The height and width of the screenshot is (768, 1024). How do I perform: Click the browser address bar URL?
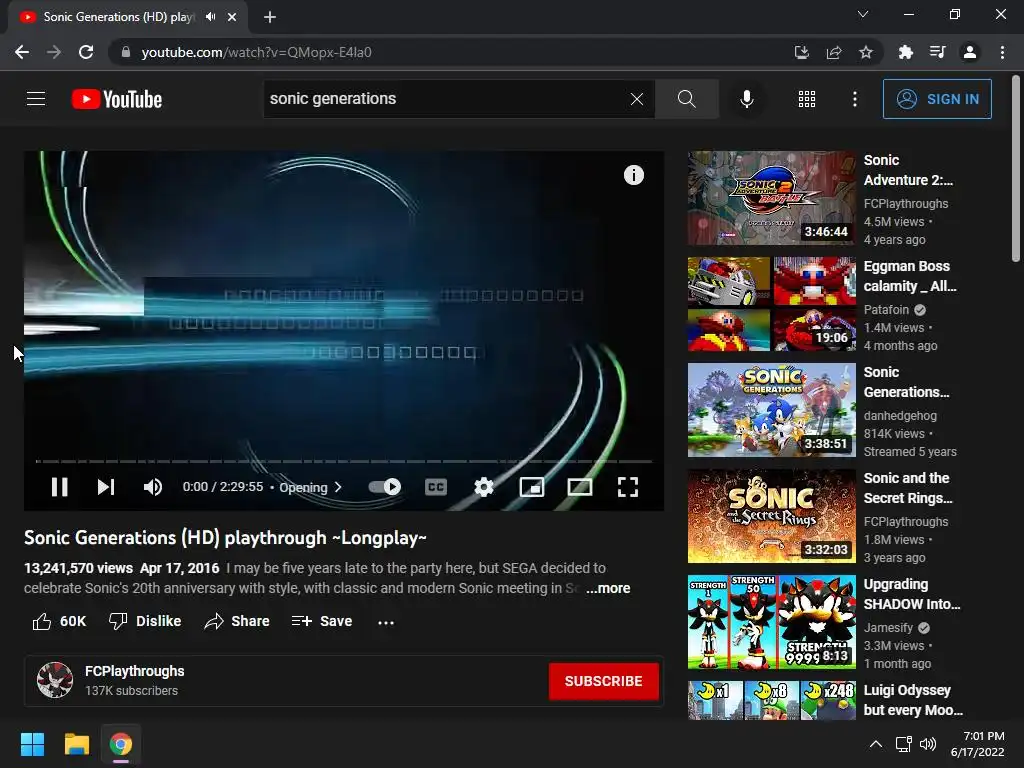(x=257, y=52)
